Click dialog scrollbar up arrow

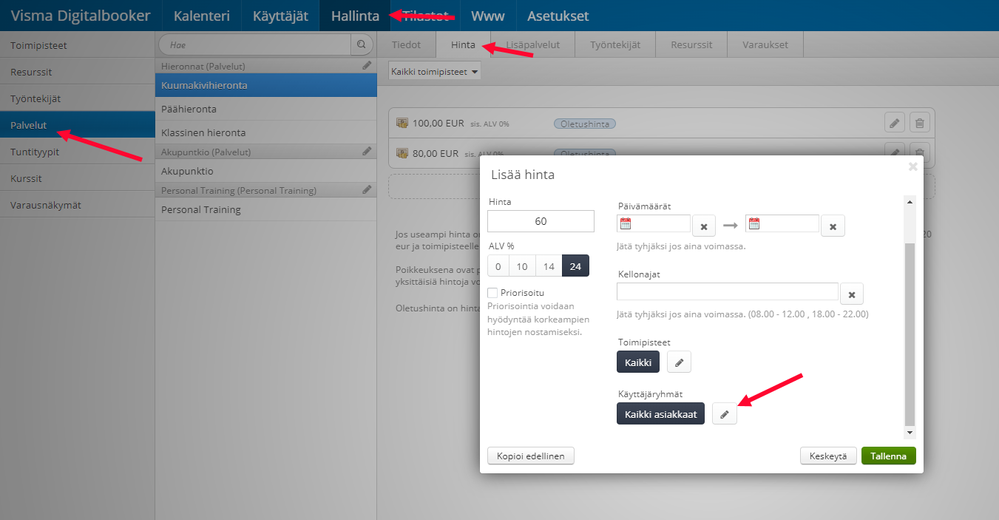(910, 202)
